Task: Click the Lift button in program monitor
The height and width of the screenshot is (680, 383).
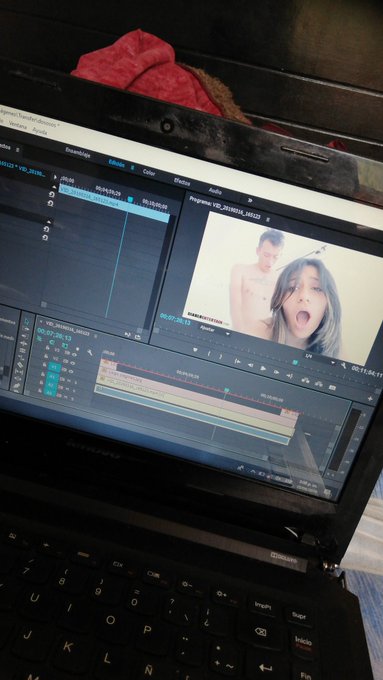Action: click(x=305, y=380)
